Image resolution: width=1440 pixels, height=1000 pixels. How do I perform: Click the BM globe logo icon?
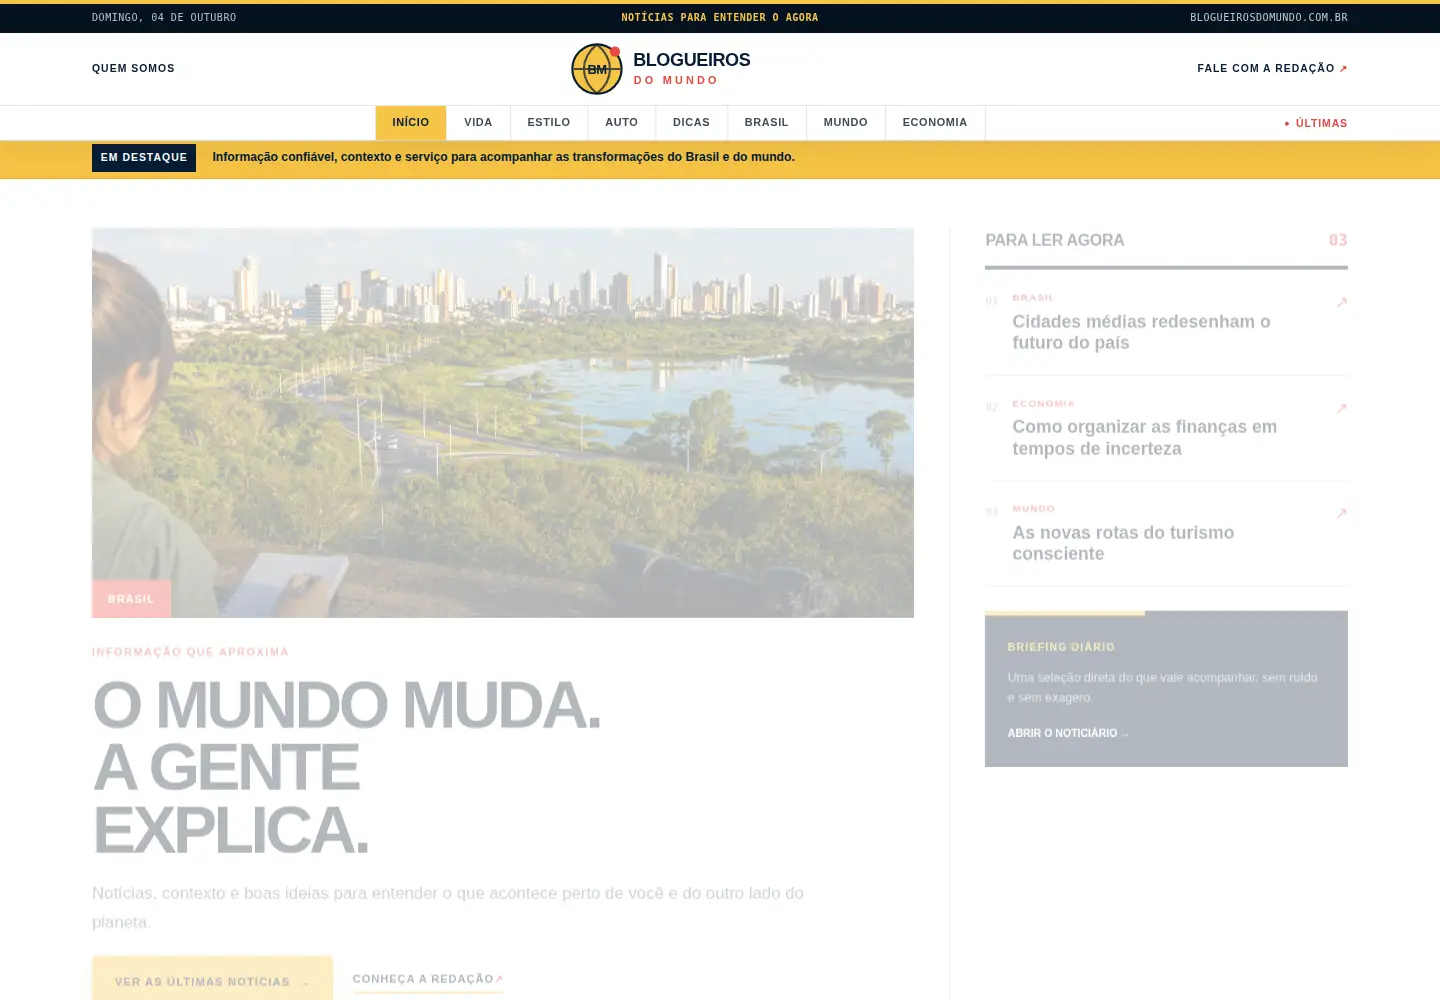597,69
